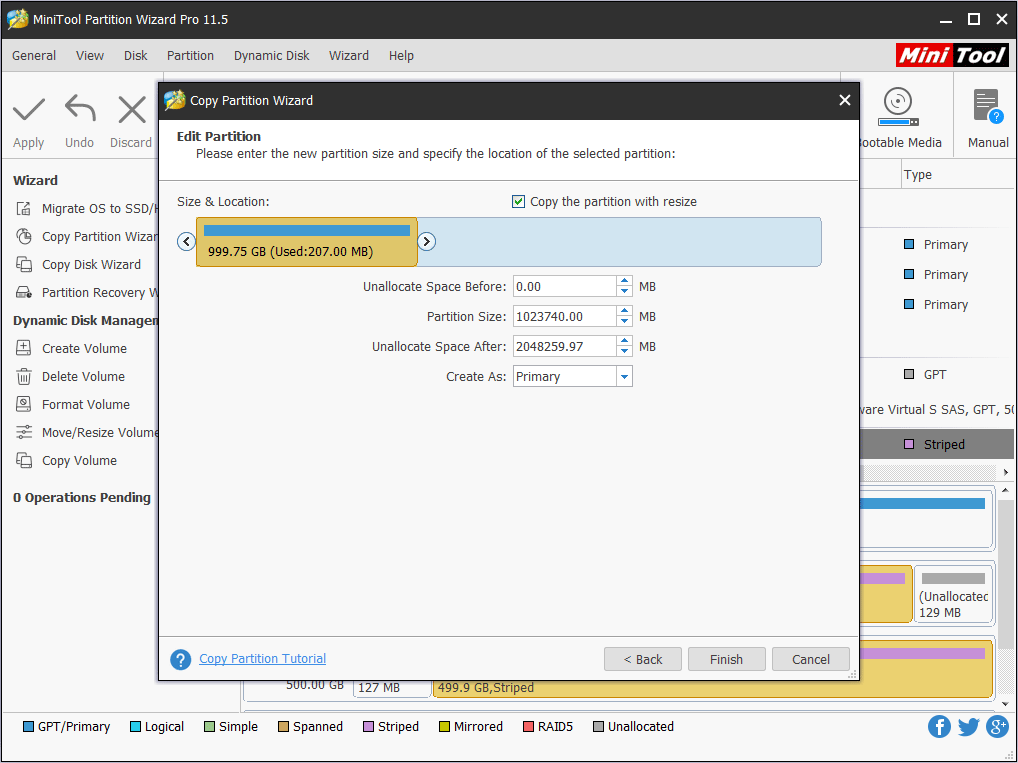Click the Apply checkmark icon
Screen dimensions: 1018x763
tap(29, 109)
